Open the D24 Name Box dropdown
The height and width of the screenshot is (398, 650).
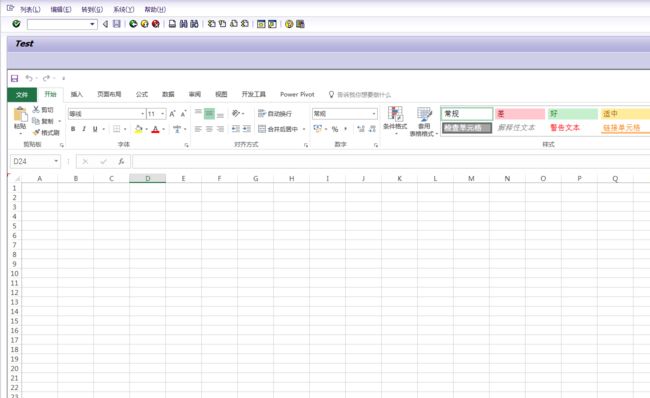[56, 161]
